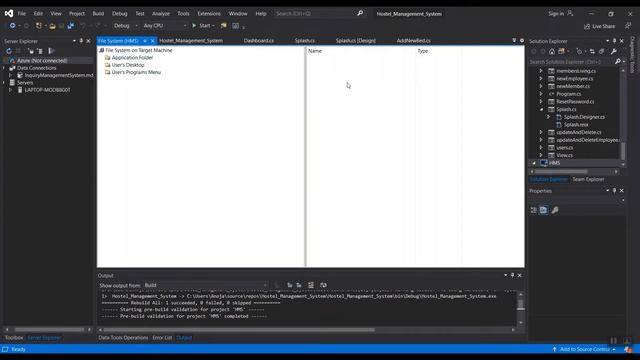Click Add to Source Control
This screenshot has height=360, width=640.
click(584, 349)
